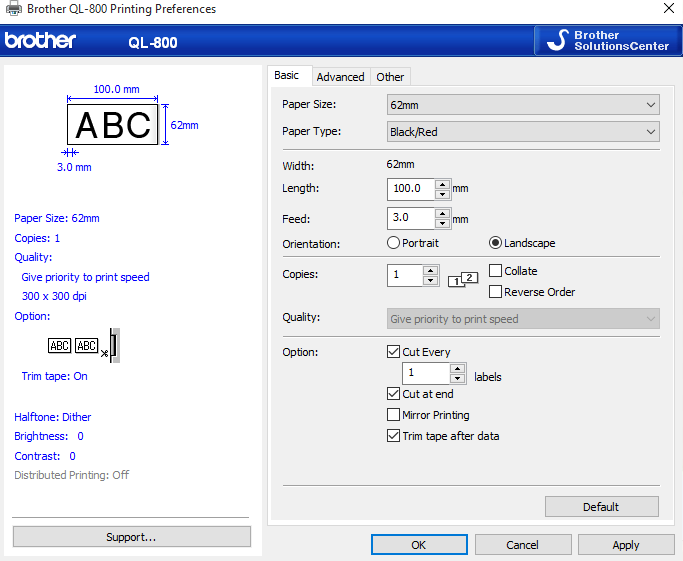Viewport: 683px width, 561px height.
Task: Select Portrait orientation
Action: tap(394, 243)
